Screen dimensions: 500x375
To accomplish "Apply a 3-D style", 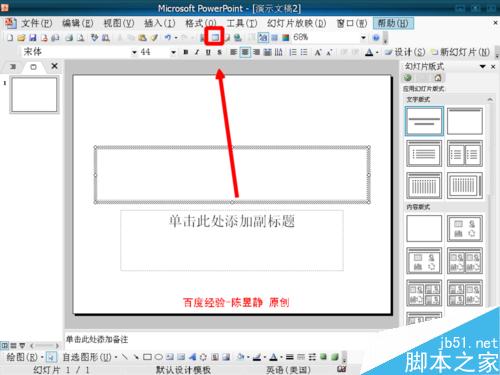I will (x=335, y=357).
